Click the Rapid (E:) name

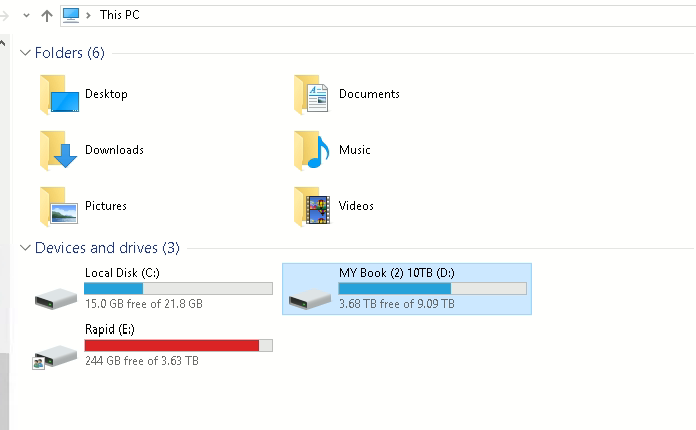coord(110,329)
